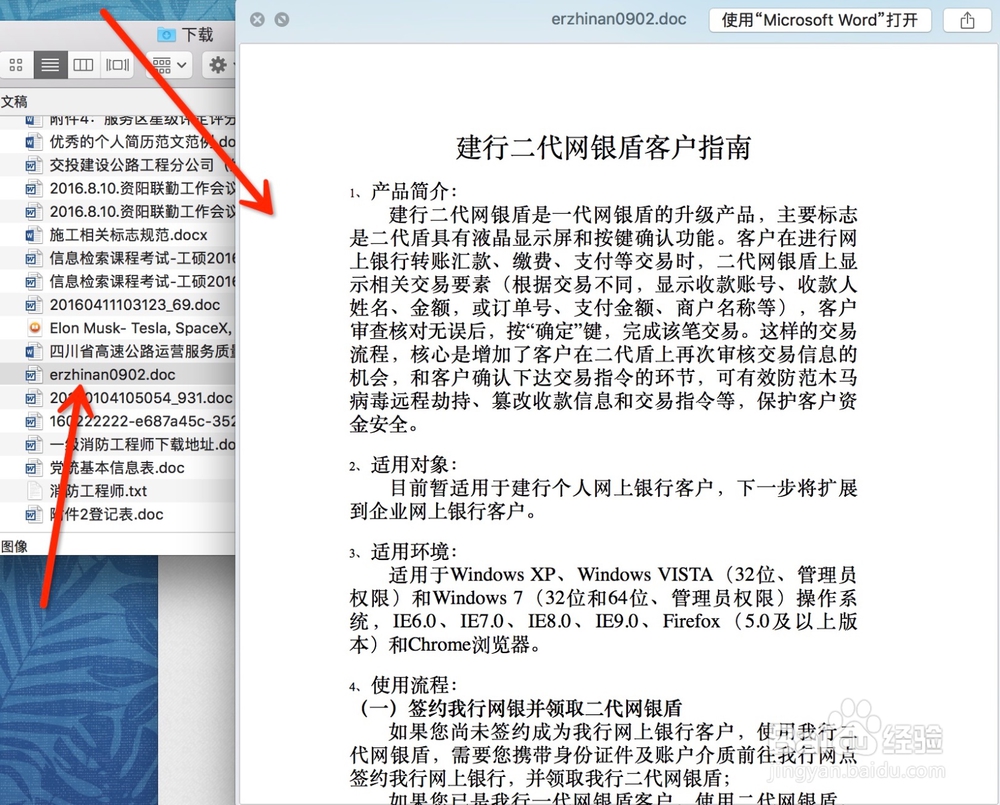Select 优秀的个人简历范文 document
This screenshot has height=805, width=1000.
118,142
